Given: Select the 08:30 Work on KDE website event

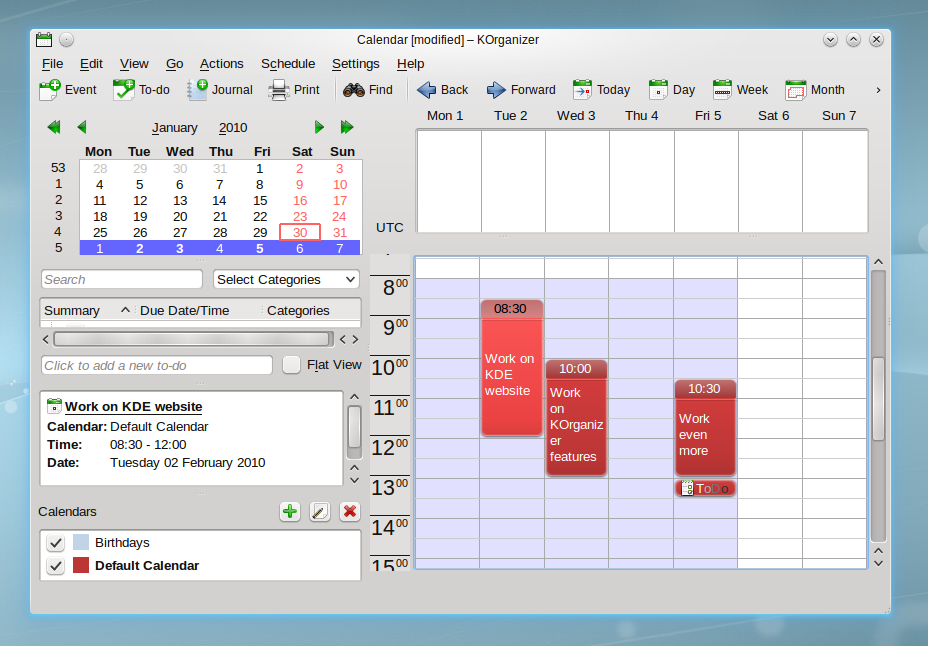Looking at the screenshot, I should coord(511,368).
